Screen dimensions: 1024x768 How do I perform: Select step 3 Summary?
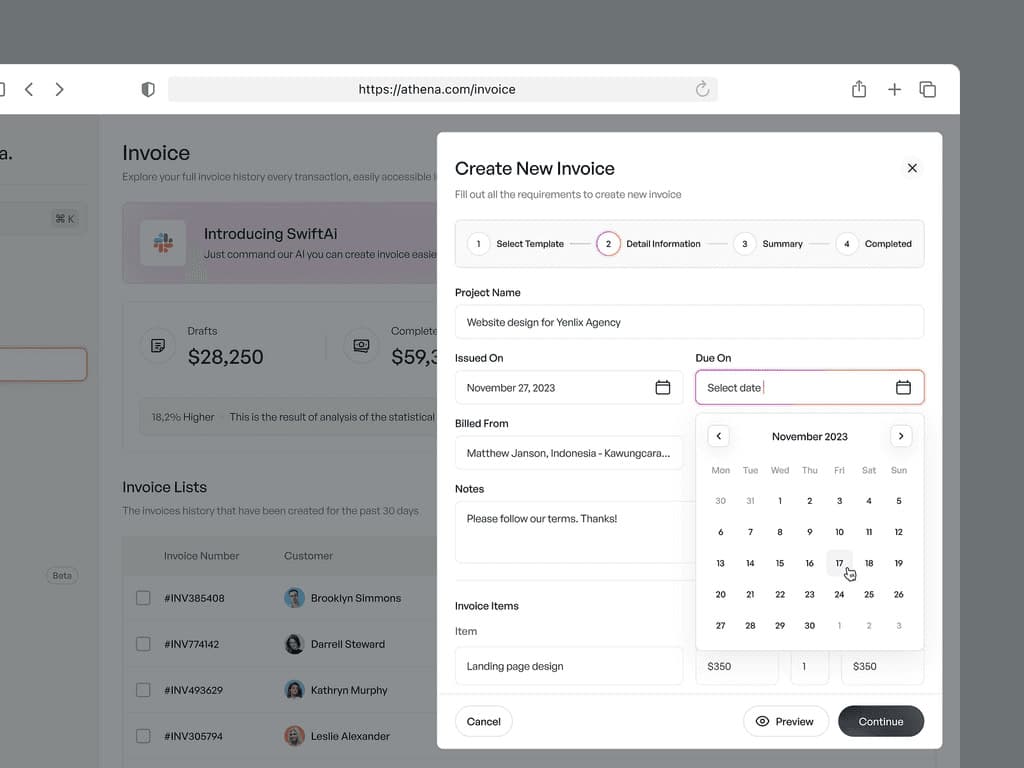(x=768, y=244)
